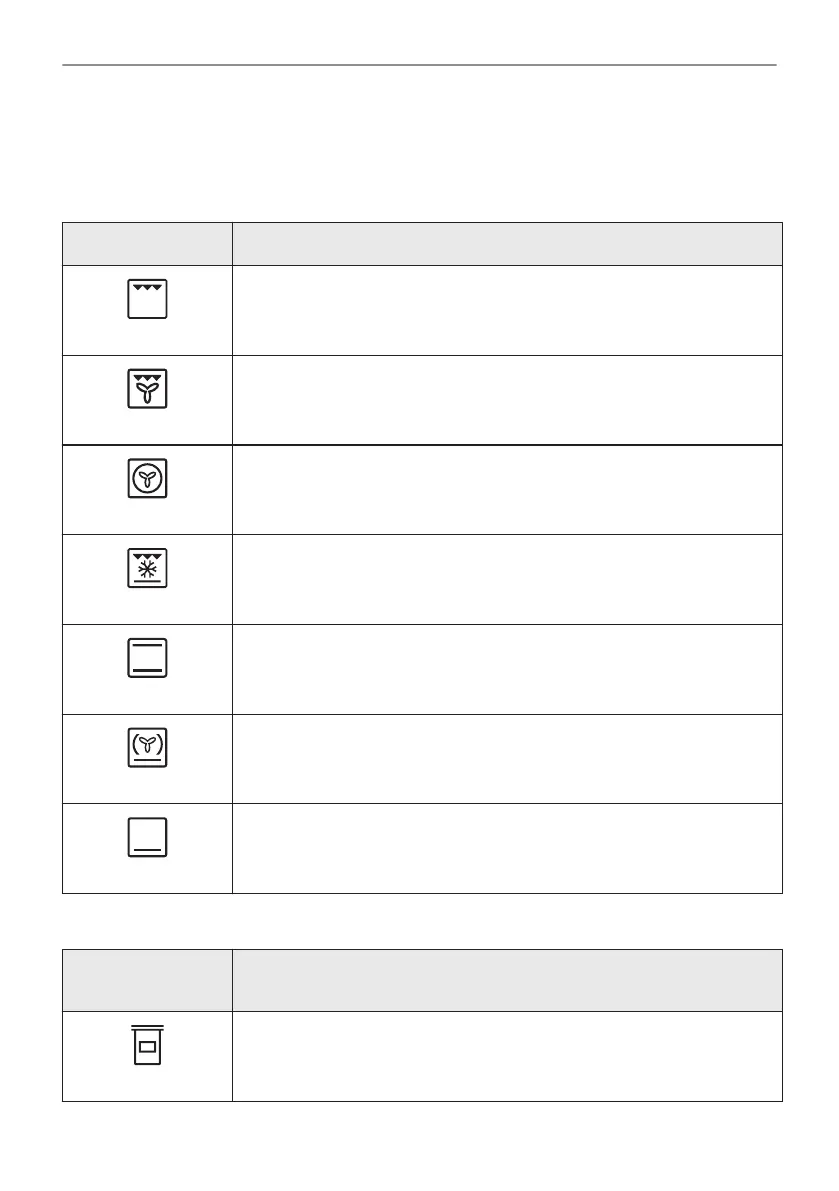The width and height of the screenshot is (839, 1191).
Task: Select the description cell beside bottom heat icon
Action: [x=506, y=848]
